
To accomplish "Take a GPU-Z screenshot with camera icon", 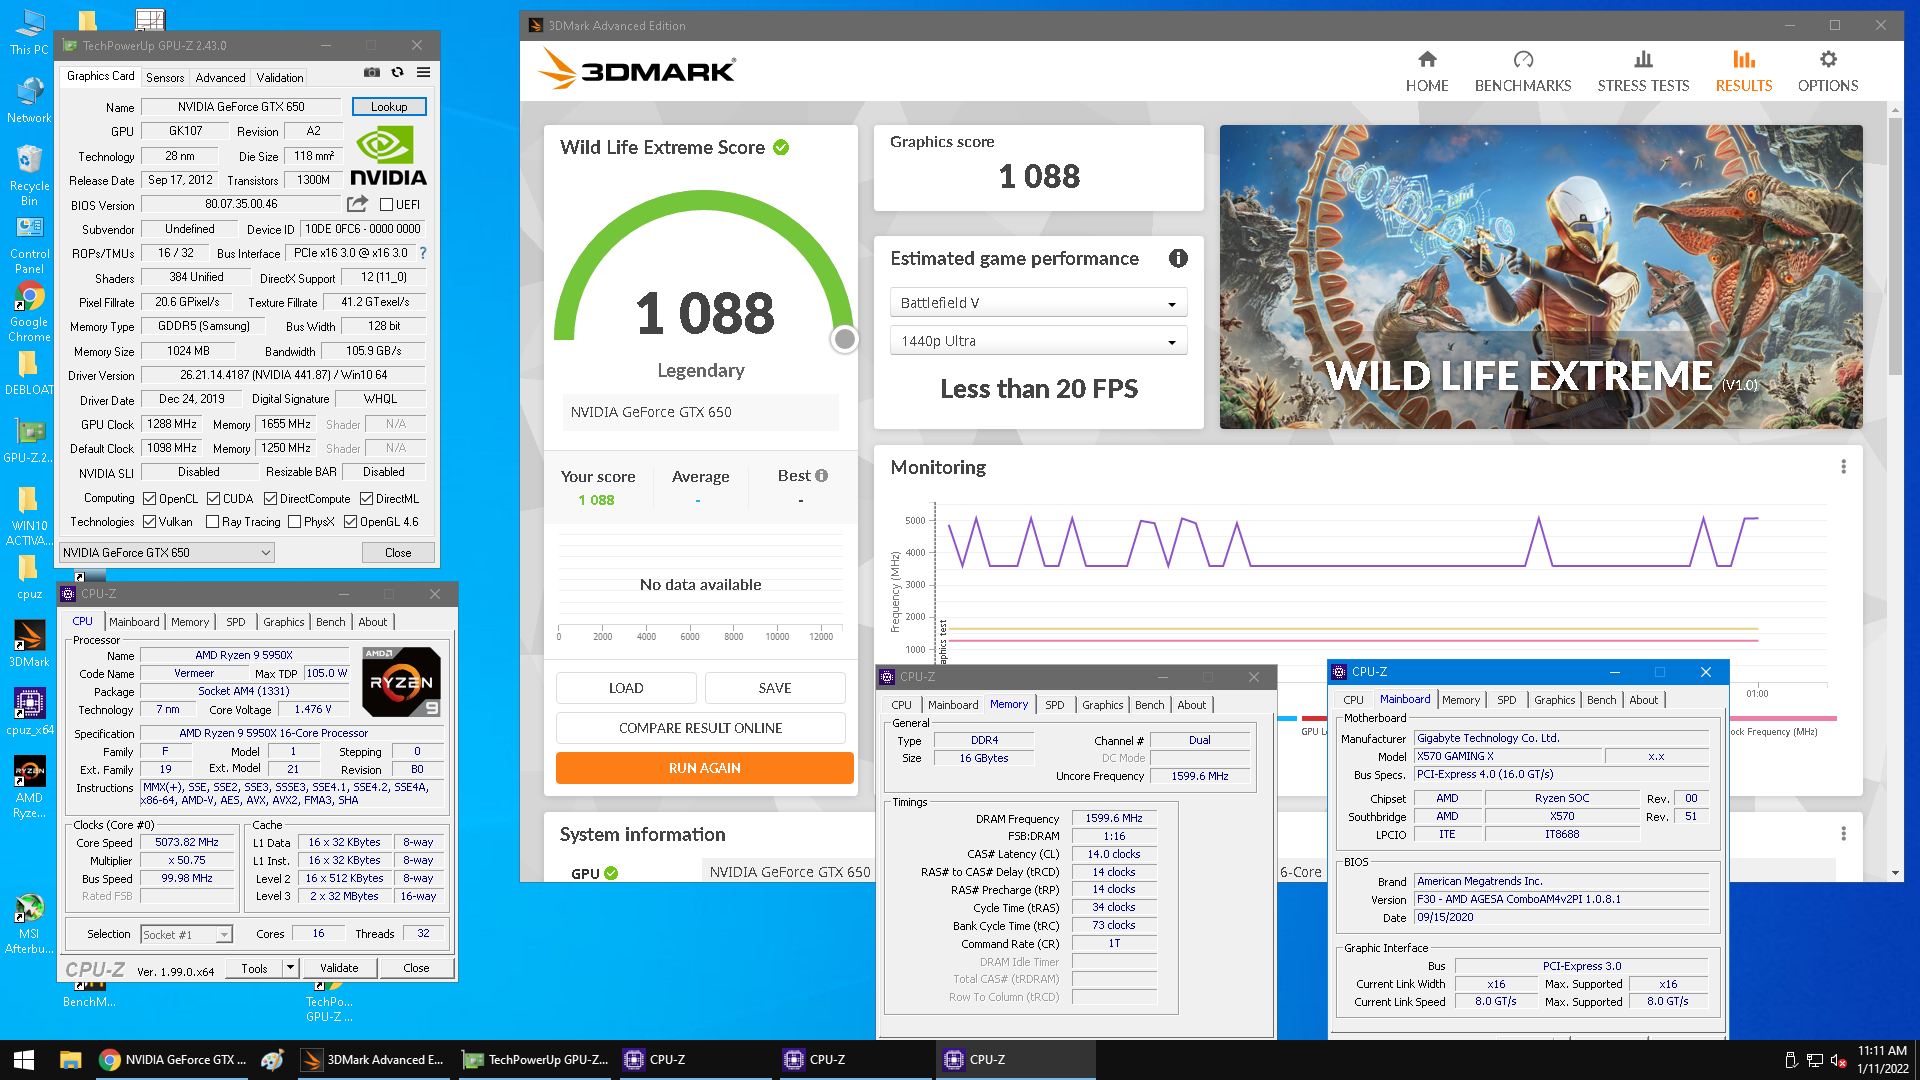I will pos(371,72).
